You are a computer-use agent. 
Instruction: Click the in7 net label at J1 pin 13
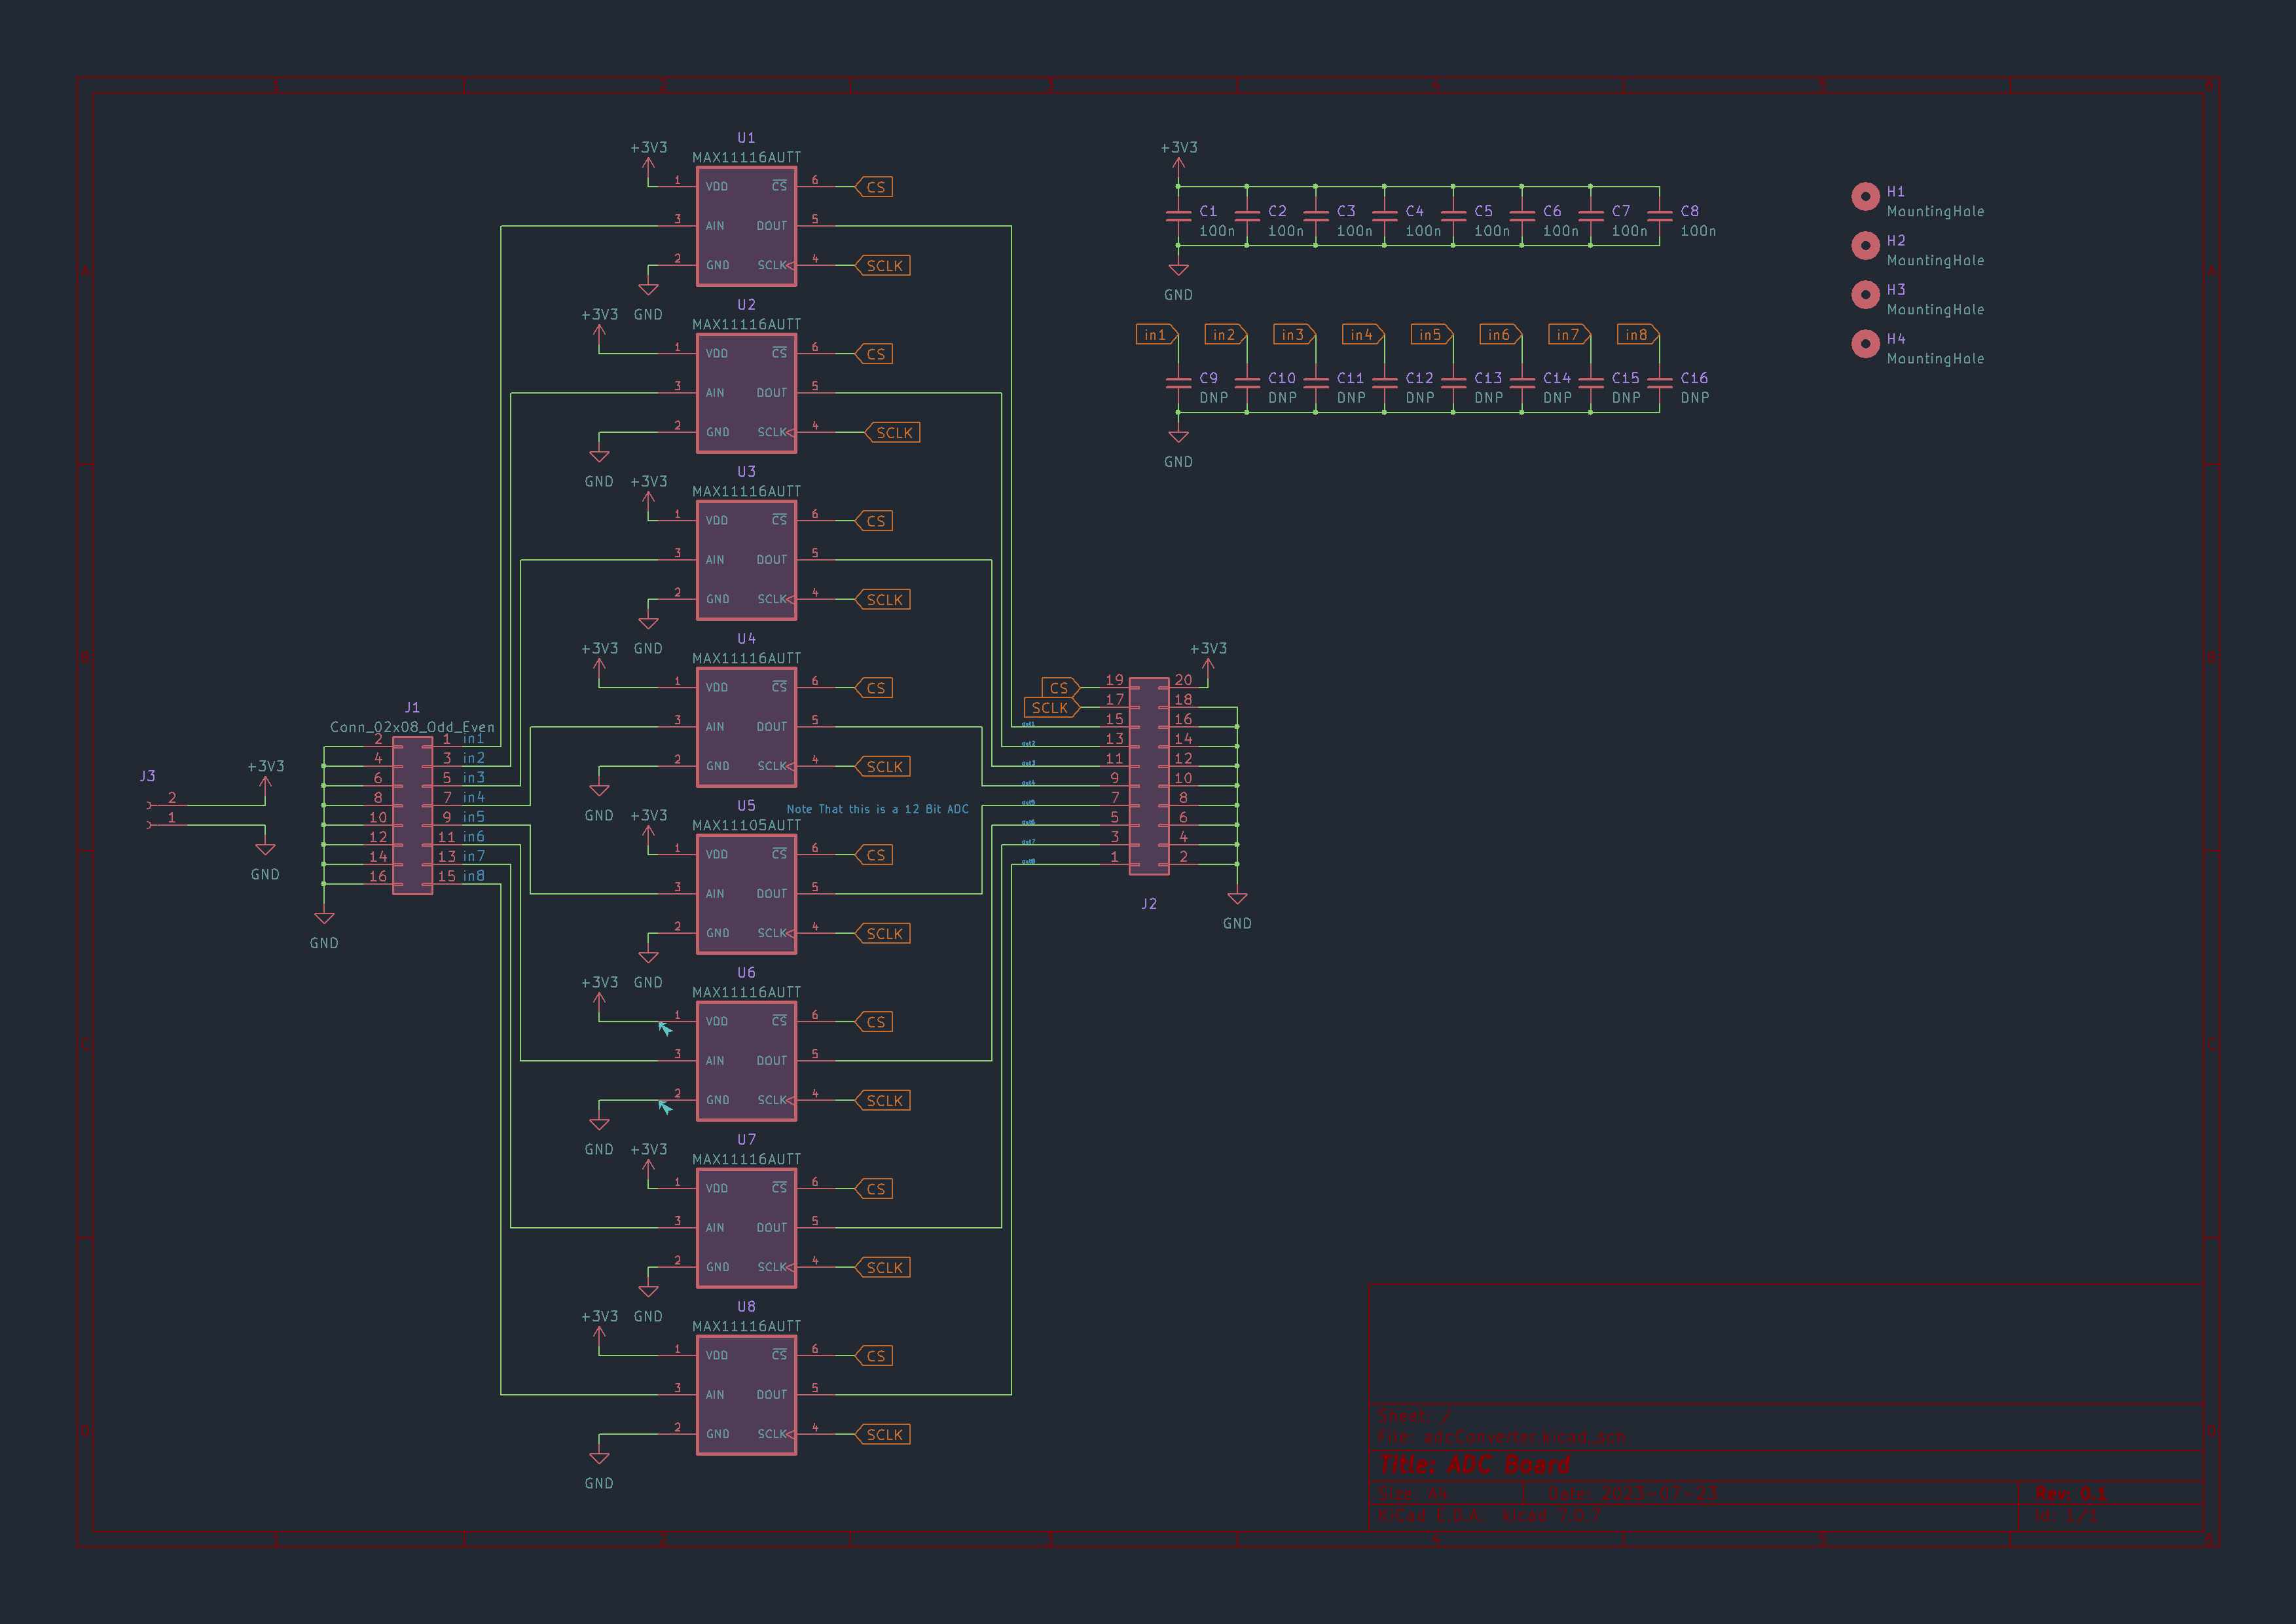473,856
